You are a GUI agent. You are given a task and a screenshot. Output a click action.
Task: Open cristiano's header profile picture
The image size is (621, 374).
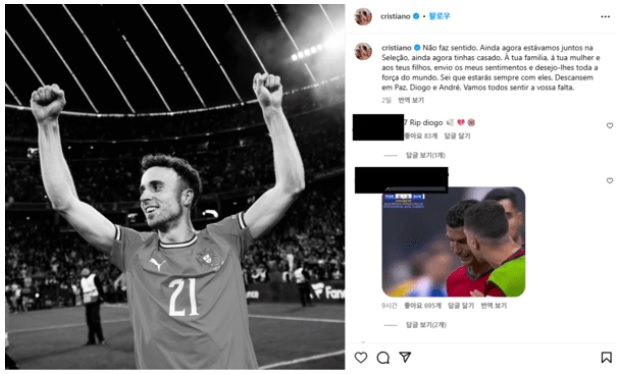pos(363,16)
